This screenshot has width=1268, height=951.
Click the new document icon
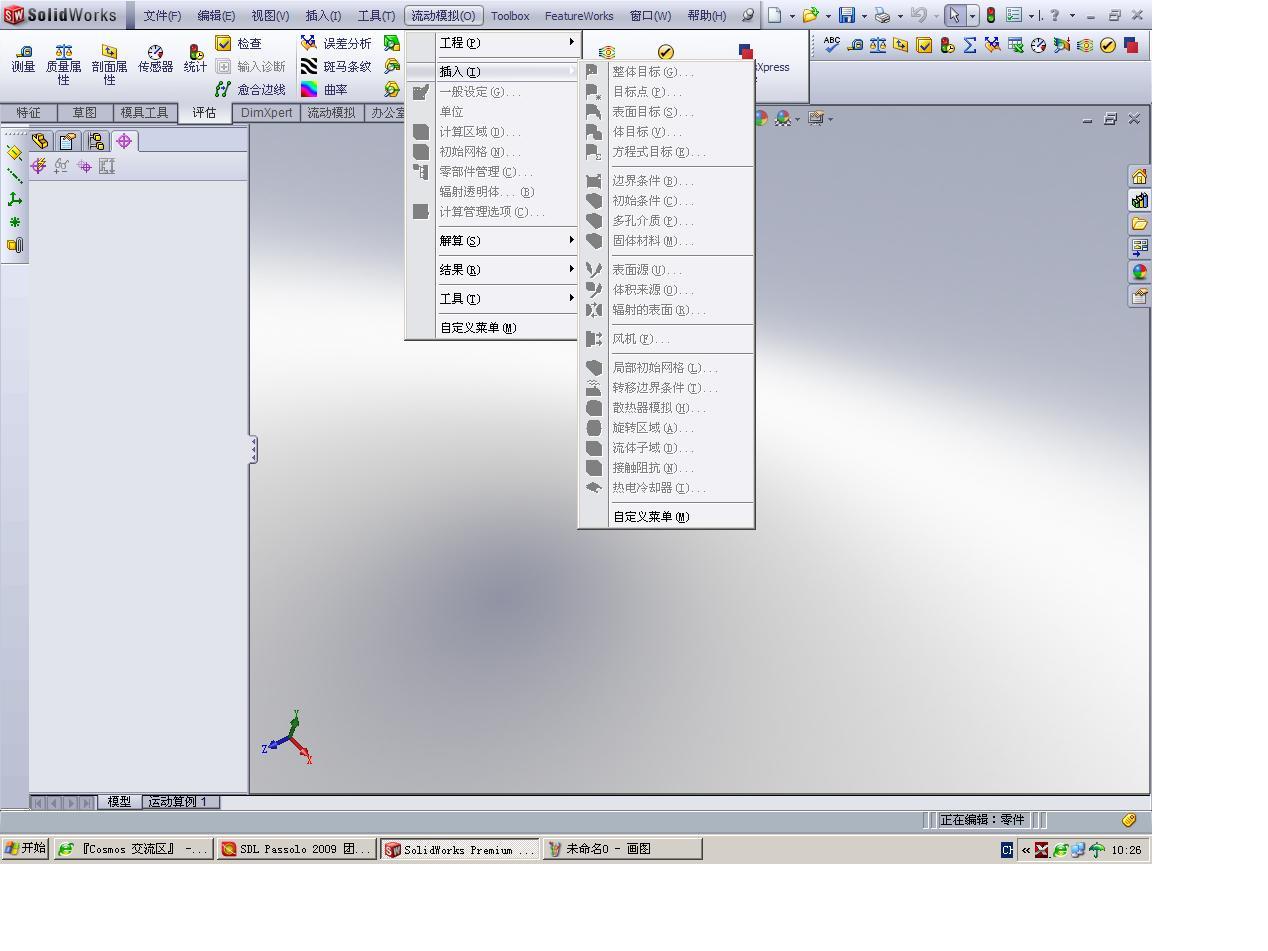tap(774, 15)
